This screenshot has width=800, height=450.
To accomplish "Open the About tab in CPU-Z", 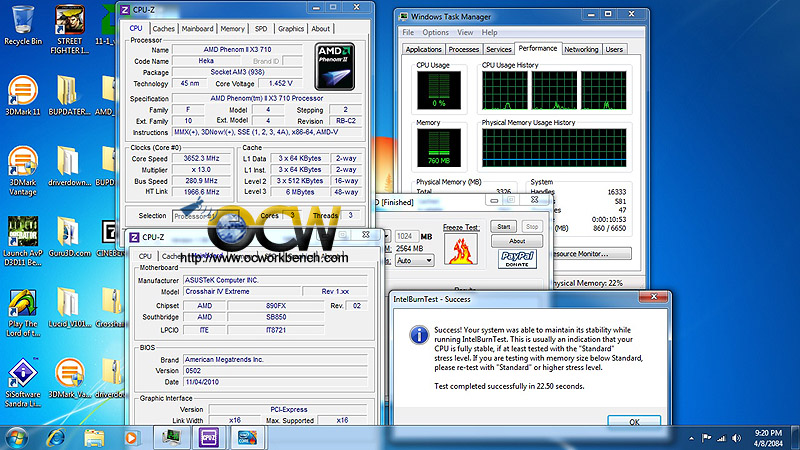I will click(x=320, y=29).
